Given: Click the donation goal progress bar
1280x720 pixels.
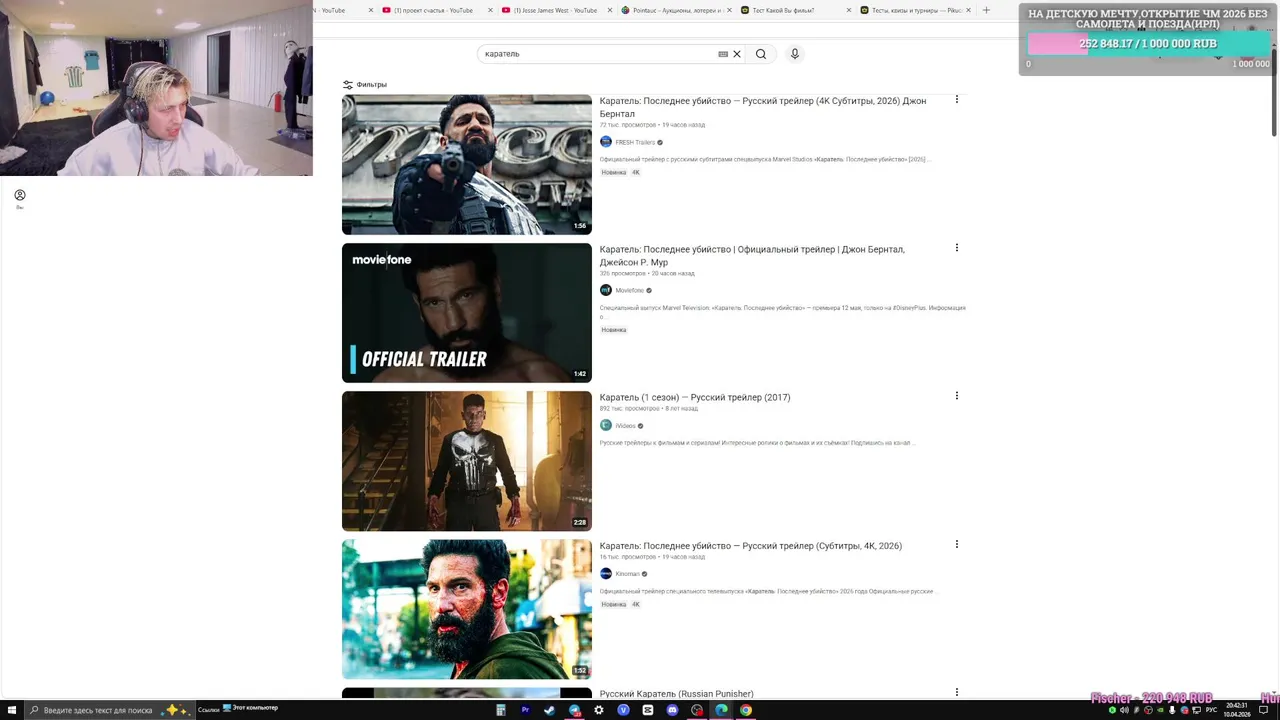Looking at the screenshot, I should click(1149, 44).
